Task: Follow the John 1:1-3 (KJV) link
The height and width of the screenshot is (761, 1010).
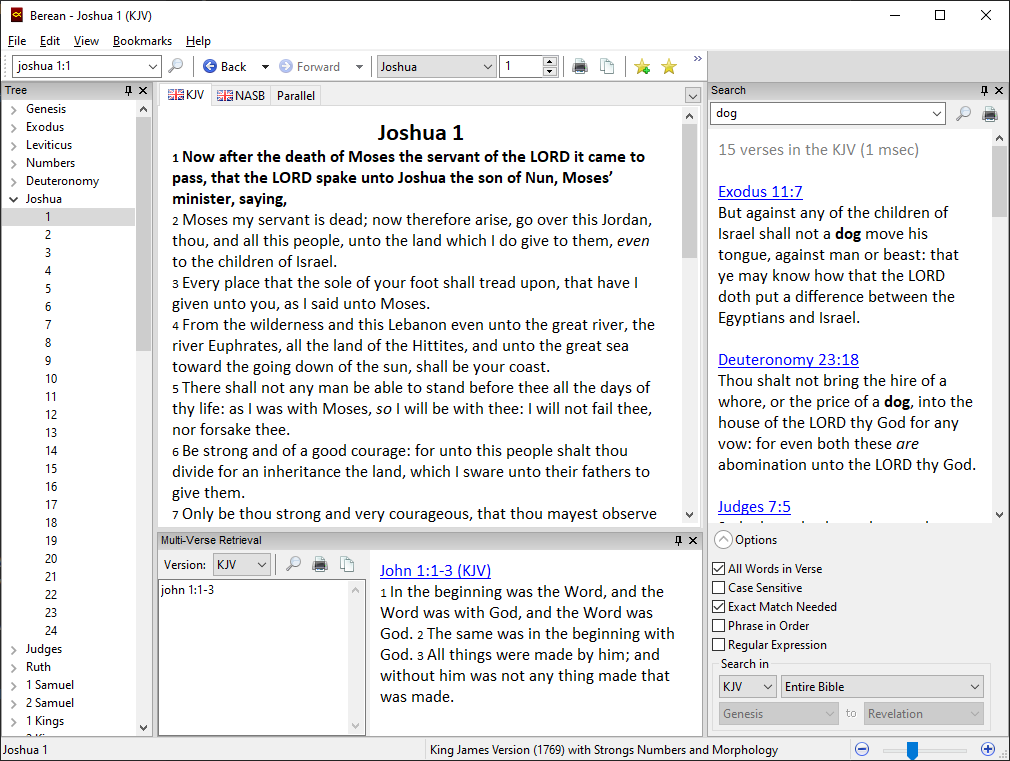Action: (x=435, y=570)
